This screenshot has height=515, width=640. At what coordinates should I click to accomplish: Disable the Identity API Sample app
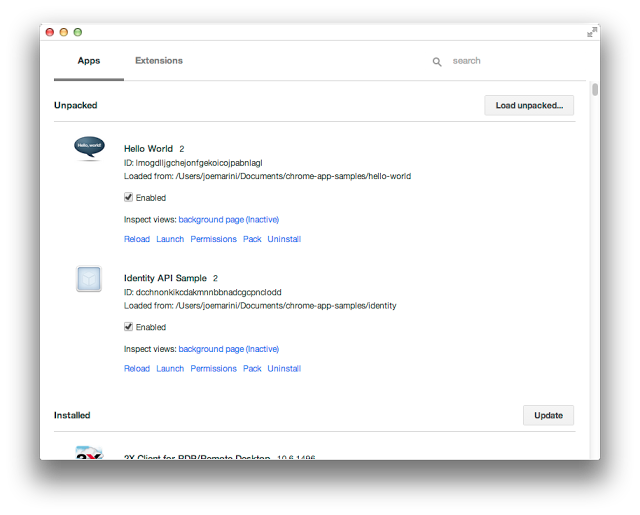128,327
